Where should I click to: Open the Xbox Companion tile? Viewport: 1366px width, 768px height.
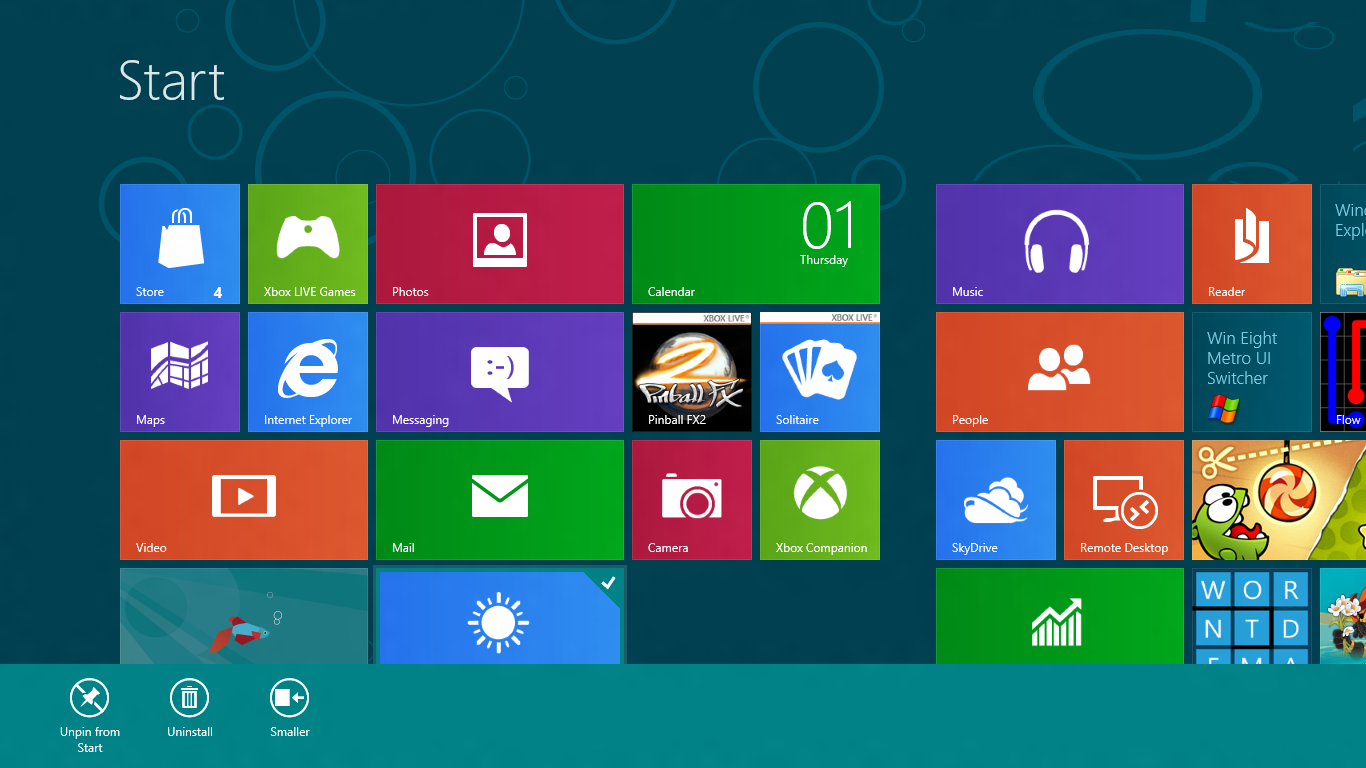click(820, 500)
